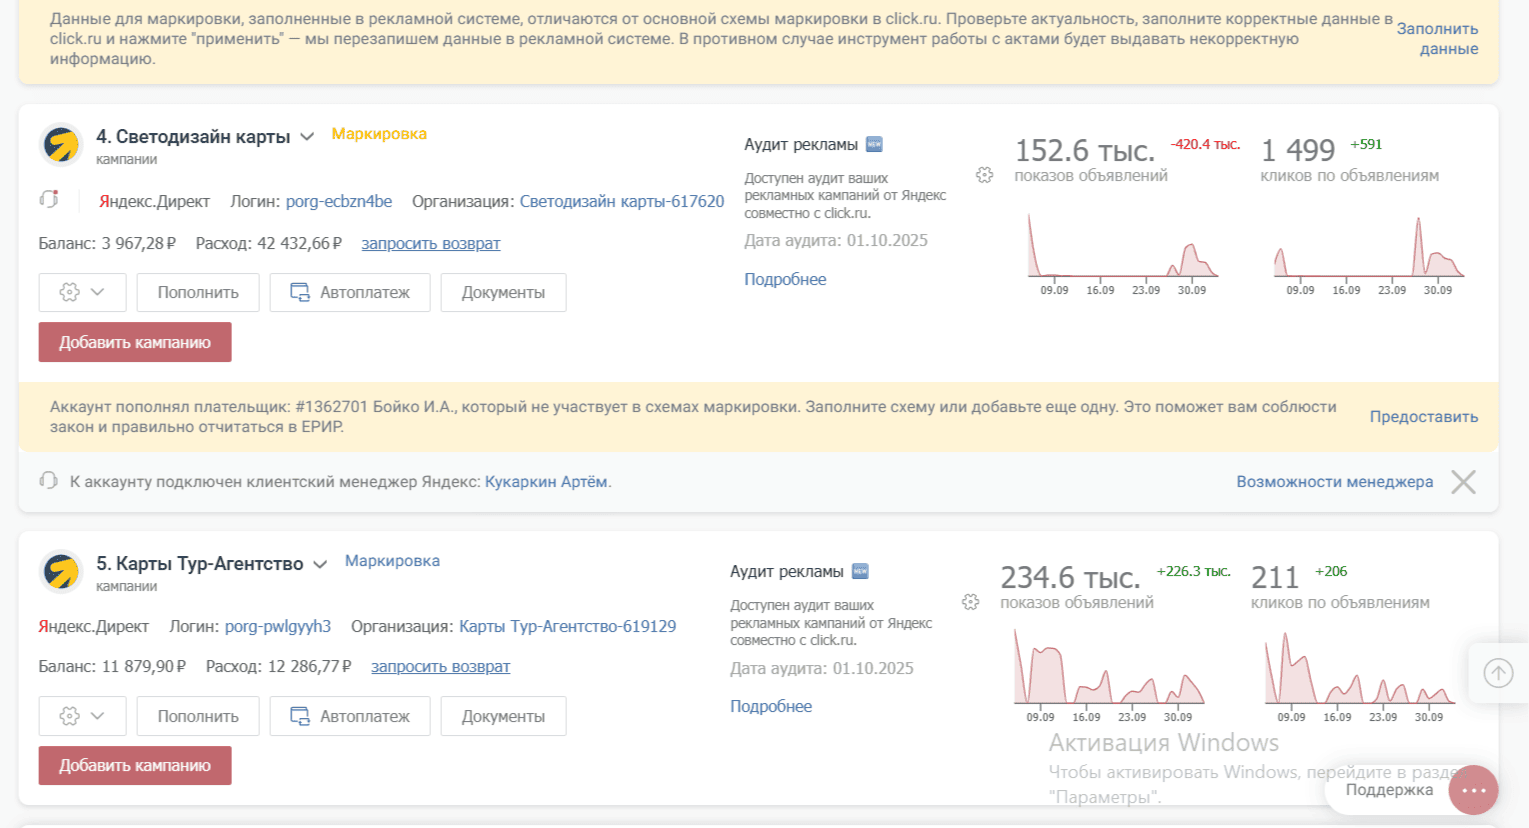Click the headset icon in manager notice

[x=48, y=481]
